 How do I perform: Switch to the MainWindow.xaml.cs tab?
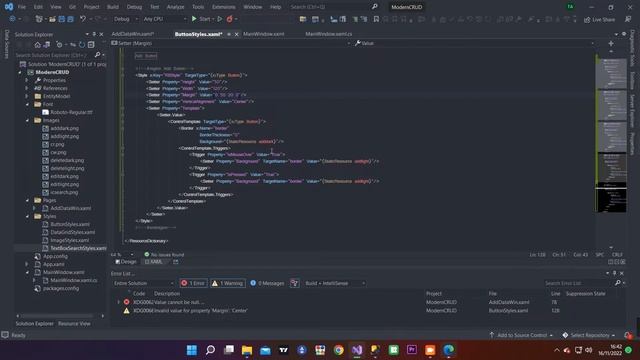point(329,34)
